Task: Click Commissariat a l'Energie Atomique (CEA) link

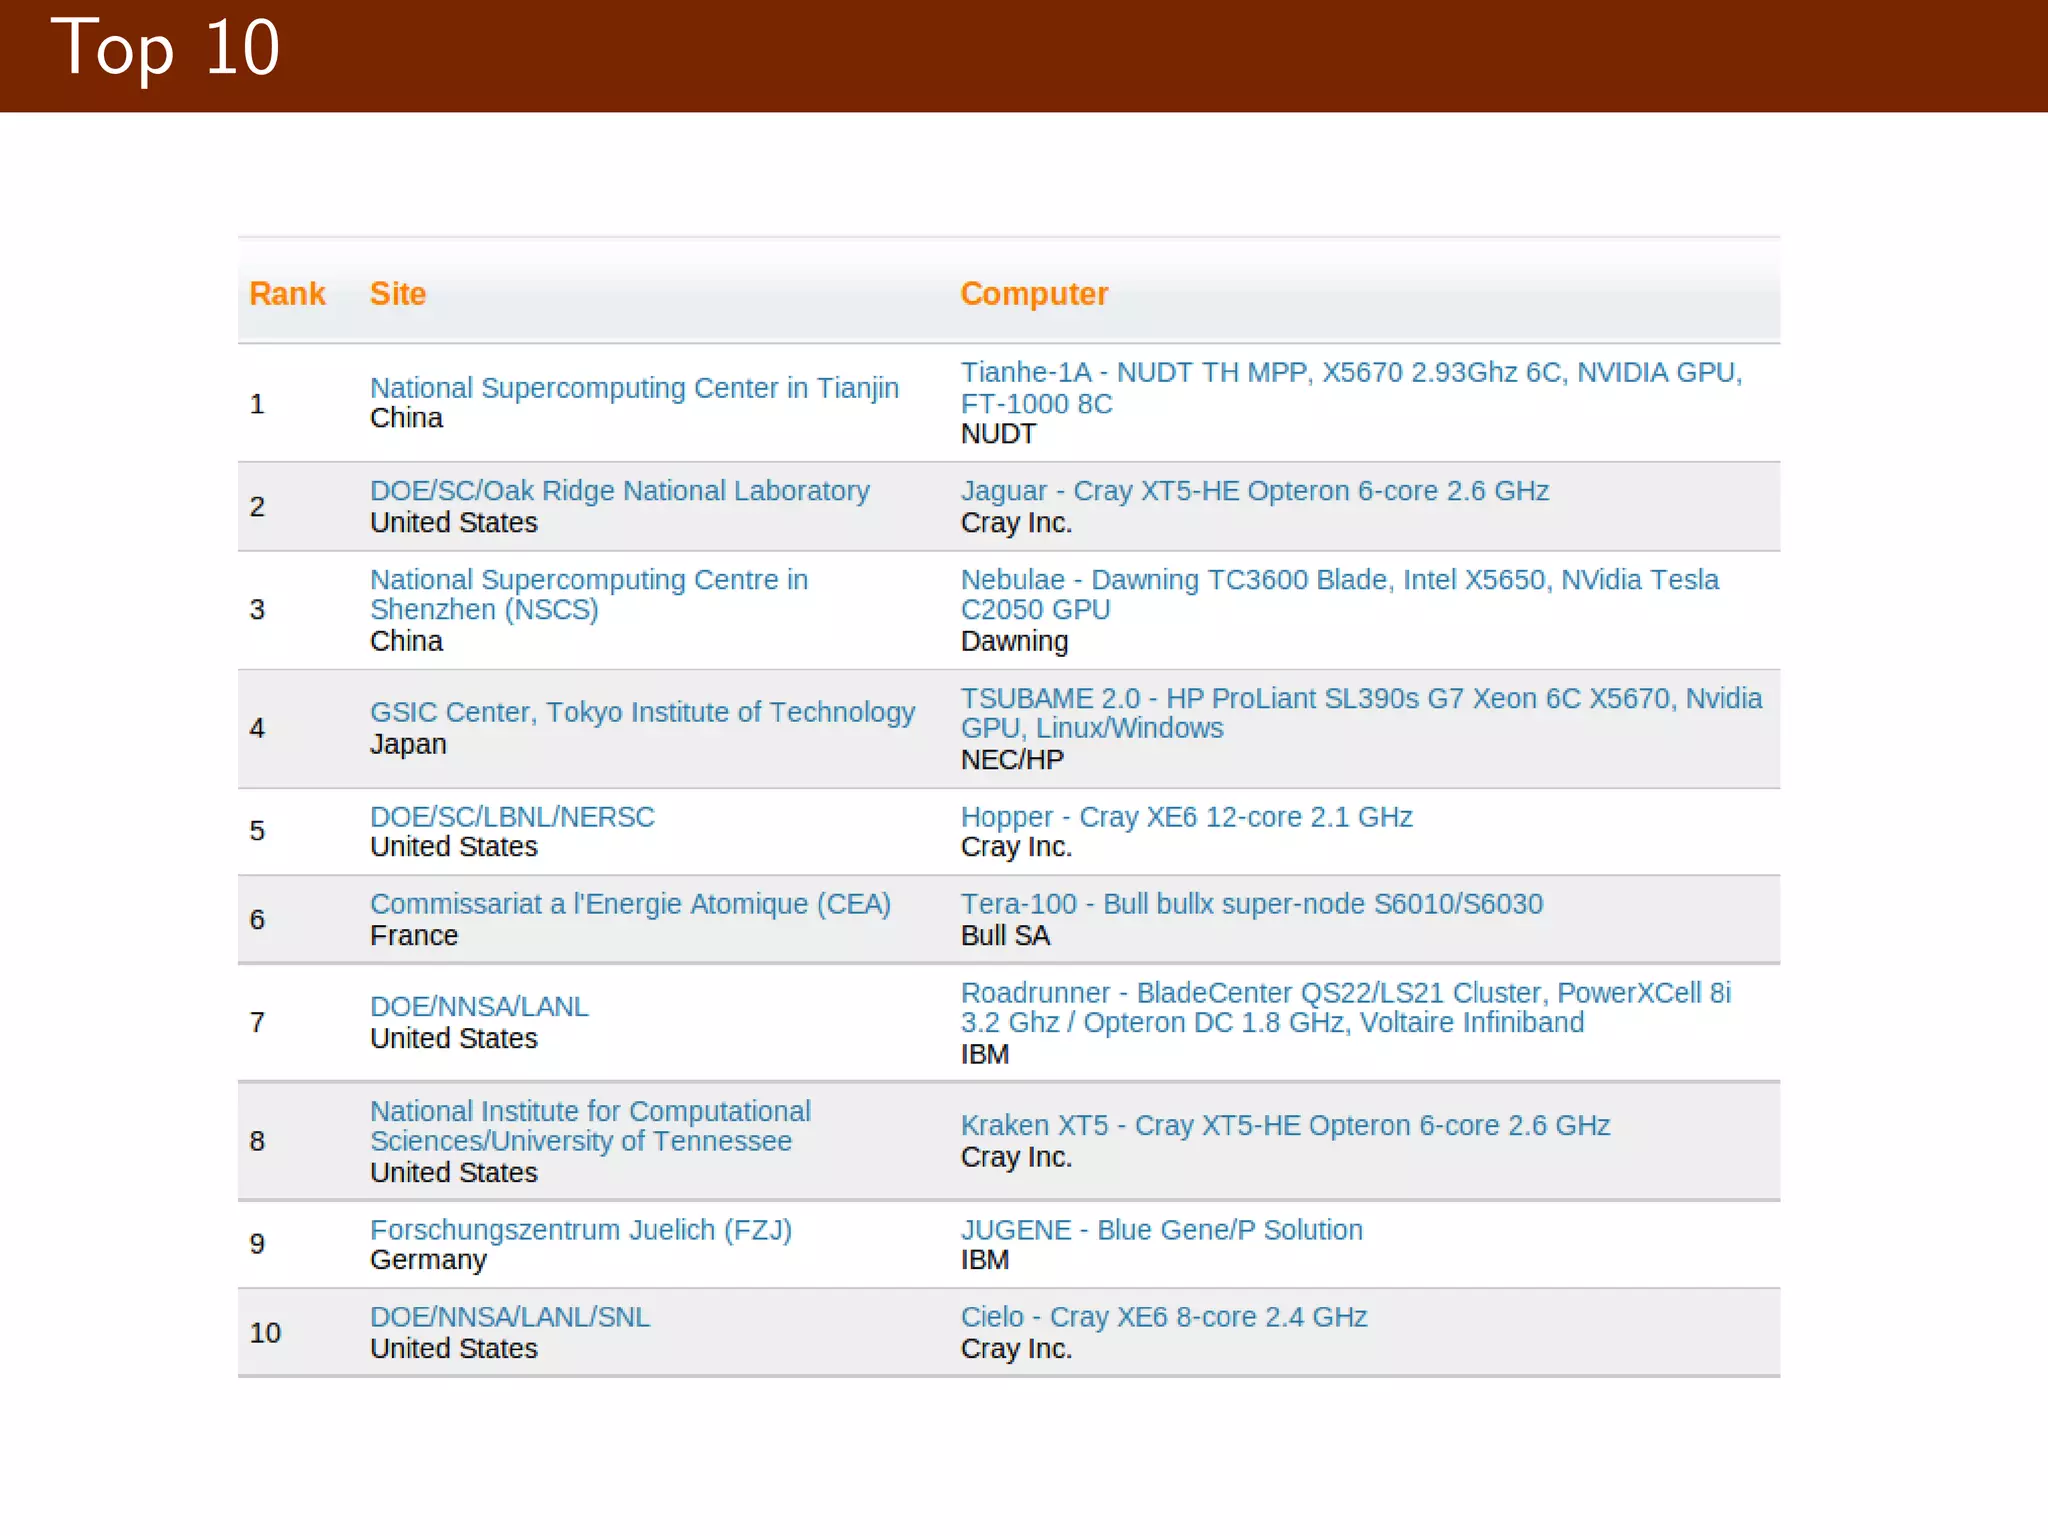Action: click(x=630, y=904)
